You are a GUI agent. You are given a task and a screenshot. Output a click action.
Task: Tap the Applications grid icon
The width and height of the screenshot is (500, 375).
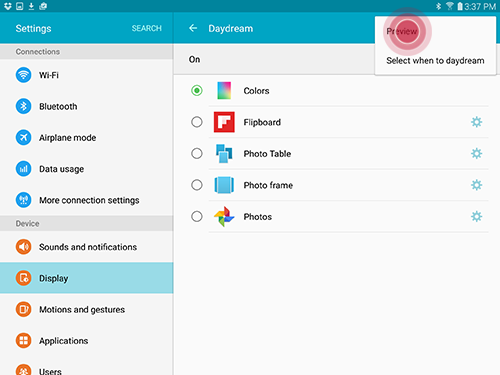point(23,341)
